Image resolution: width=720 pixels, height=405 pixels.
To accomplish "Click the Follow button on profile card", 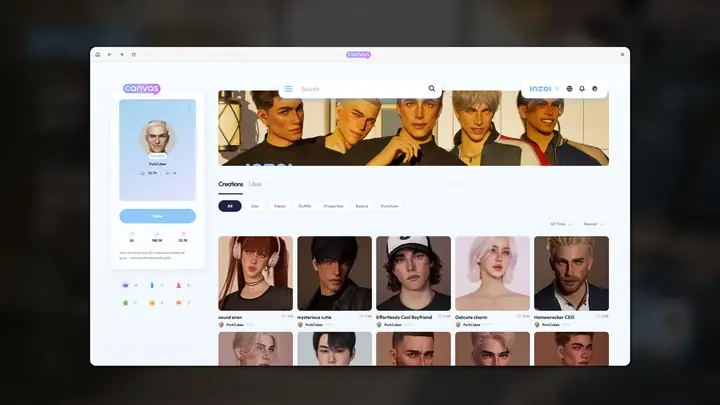I will [x=157, y=215].
